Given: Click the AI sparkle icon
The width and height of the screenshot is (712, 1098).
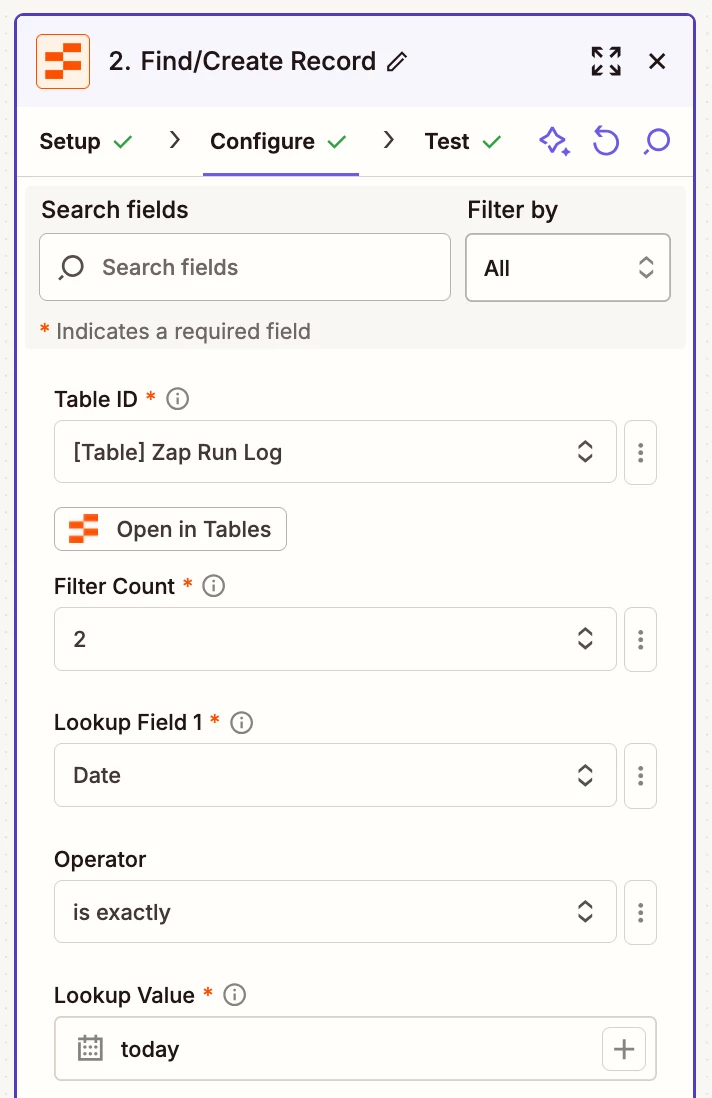Looking at the screenshot, I should 554,142.
